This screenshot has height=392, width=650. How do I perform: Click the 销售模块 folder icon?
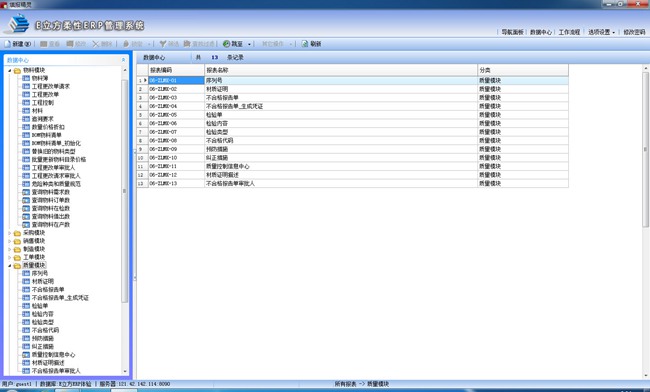click(x=17, y=241)
